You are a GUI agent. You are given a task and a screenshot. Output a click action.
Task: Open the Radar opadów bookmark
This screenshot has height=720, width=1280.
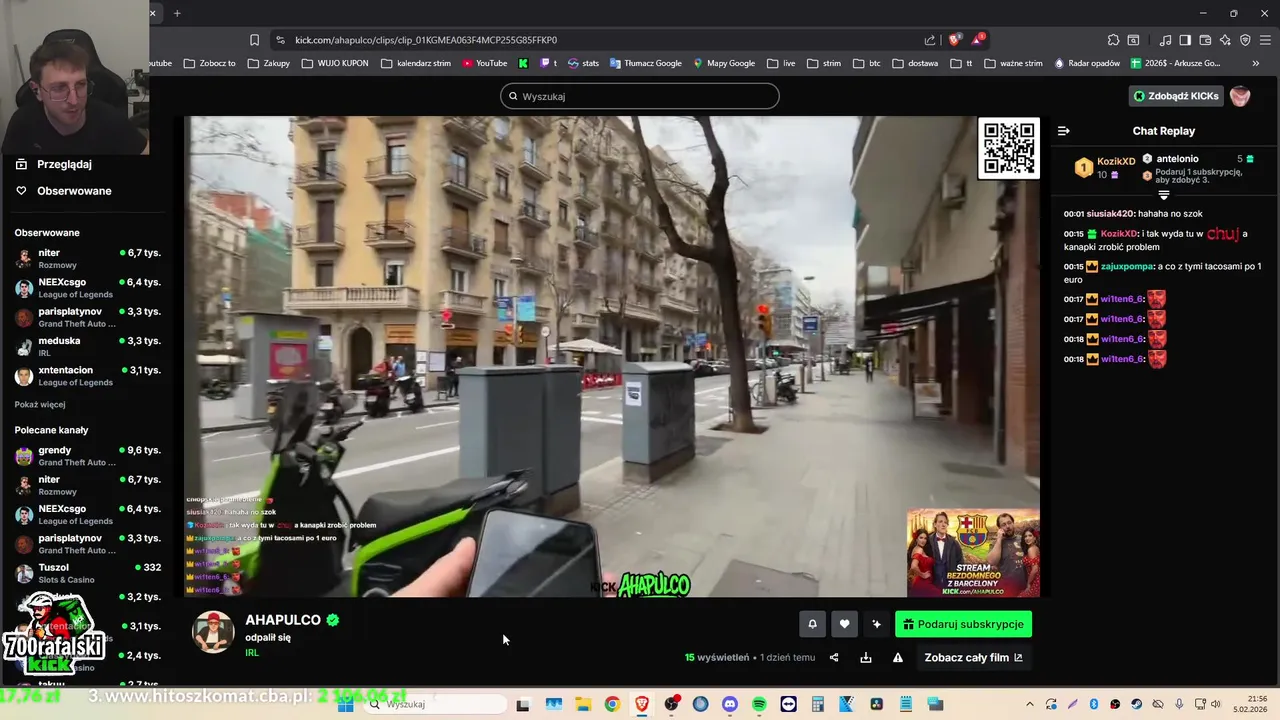click(x=1087, y=63)
